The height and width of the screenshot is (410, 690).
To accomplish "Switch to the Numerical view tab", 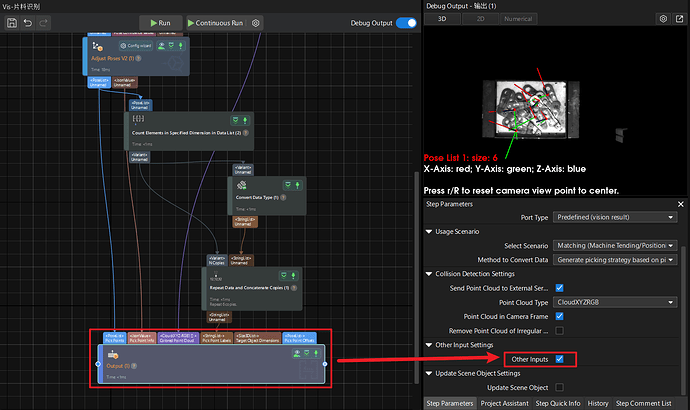I will click(517, 18).
